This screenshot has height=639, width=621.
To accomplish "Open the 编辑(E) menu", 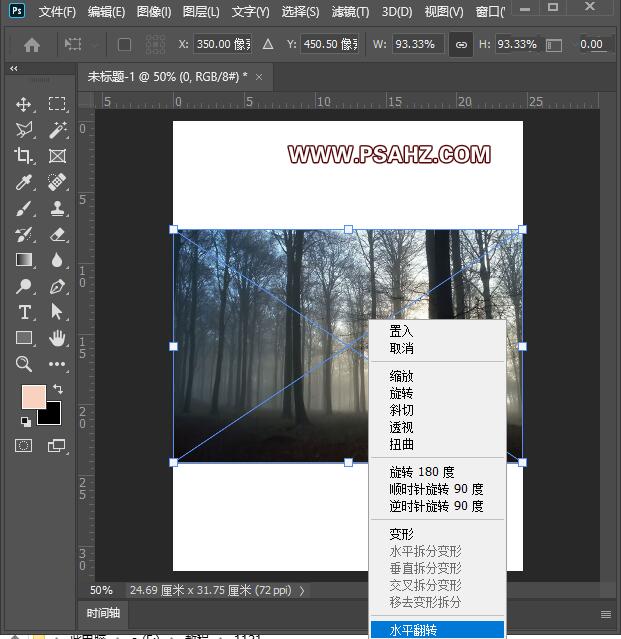I will tap(106, 11).
